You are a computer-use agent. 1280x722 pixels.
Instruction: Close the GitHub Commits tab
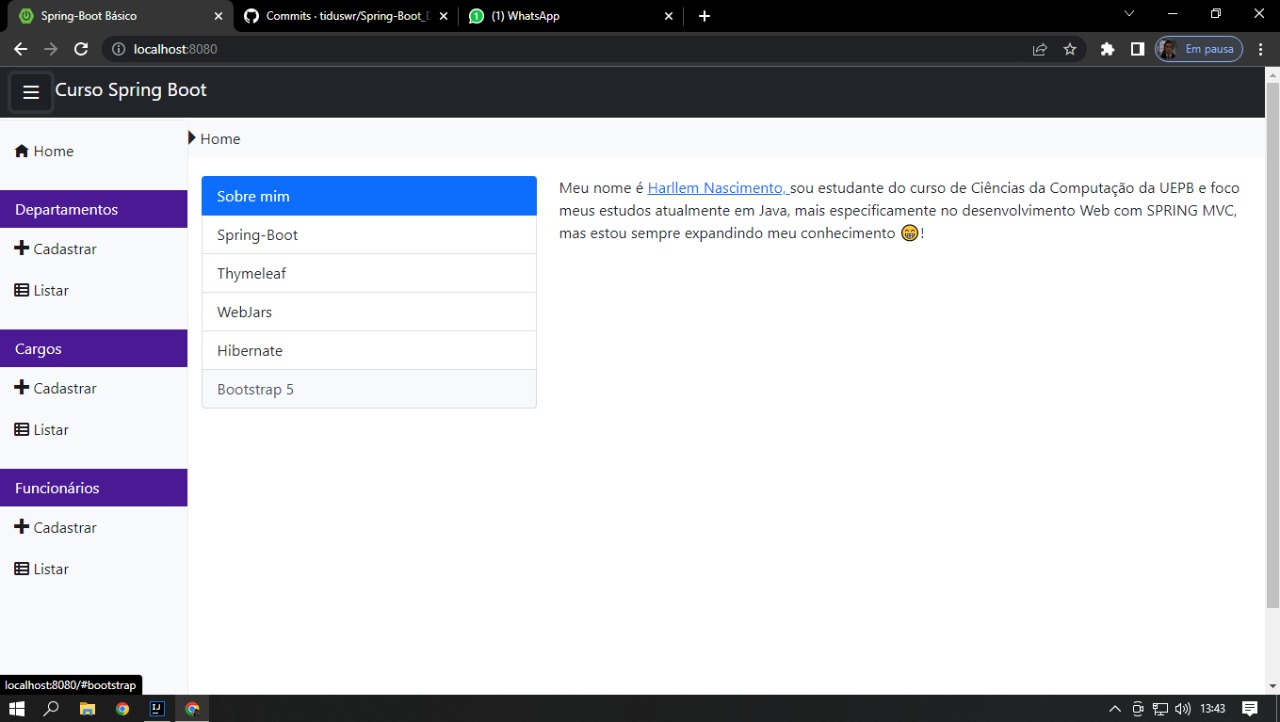443,16
